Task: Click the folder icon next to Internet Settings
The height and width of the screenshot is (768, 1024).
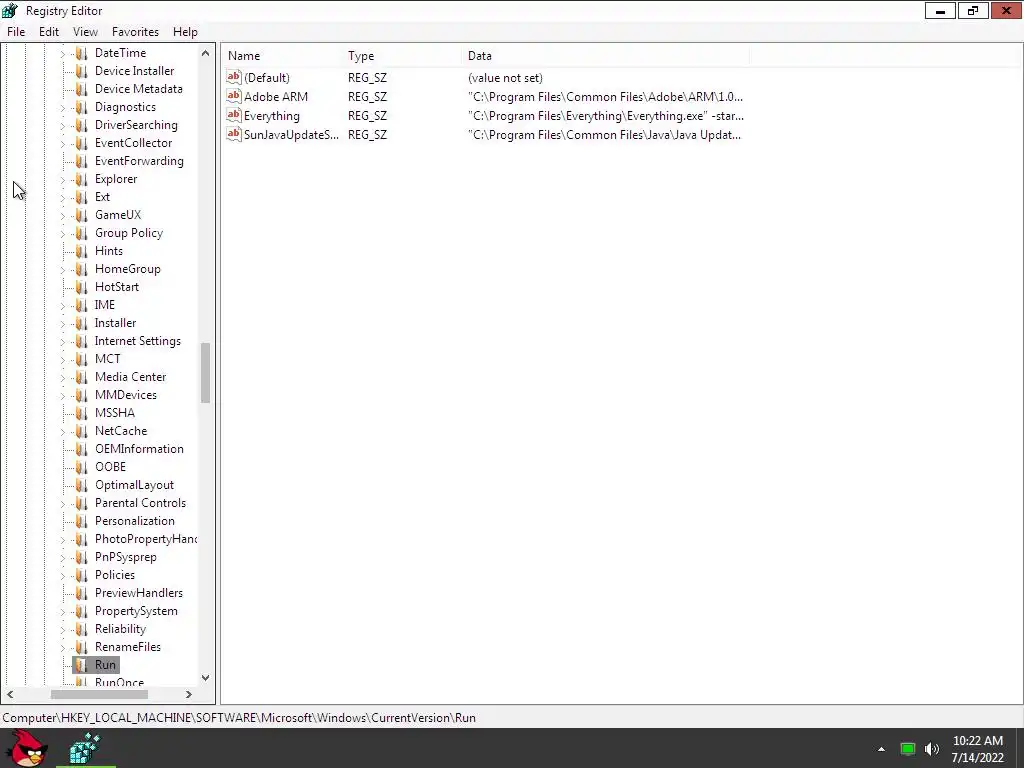Action: pos(82,341)
